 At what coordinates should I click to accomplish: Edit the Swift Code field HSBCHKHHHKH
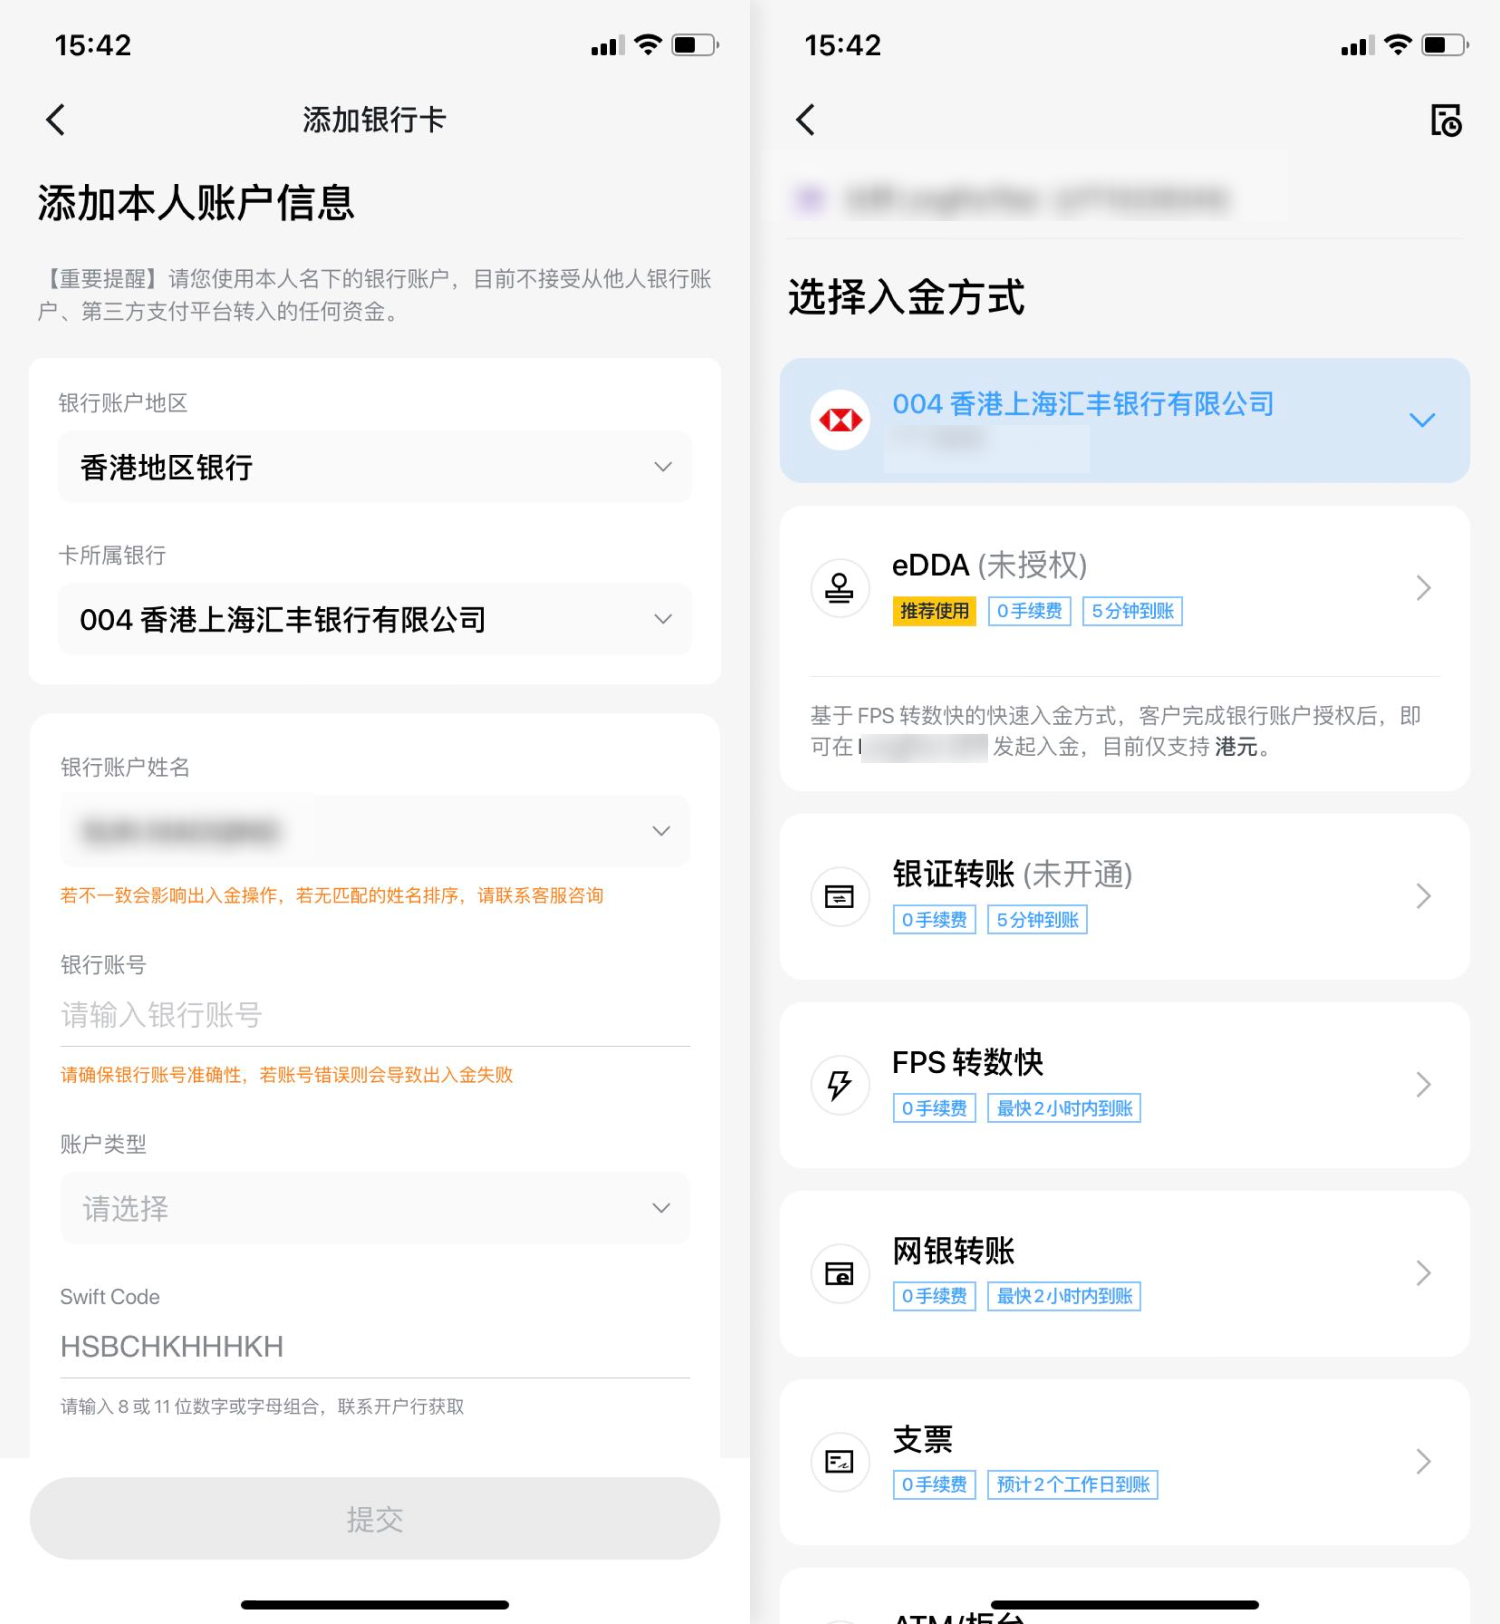coord(375,1347)
